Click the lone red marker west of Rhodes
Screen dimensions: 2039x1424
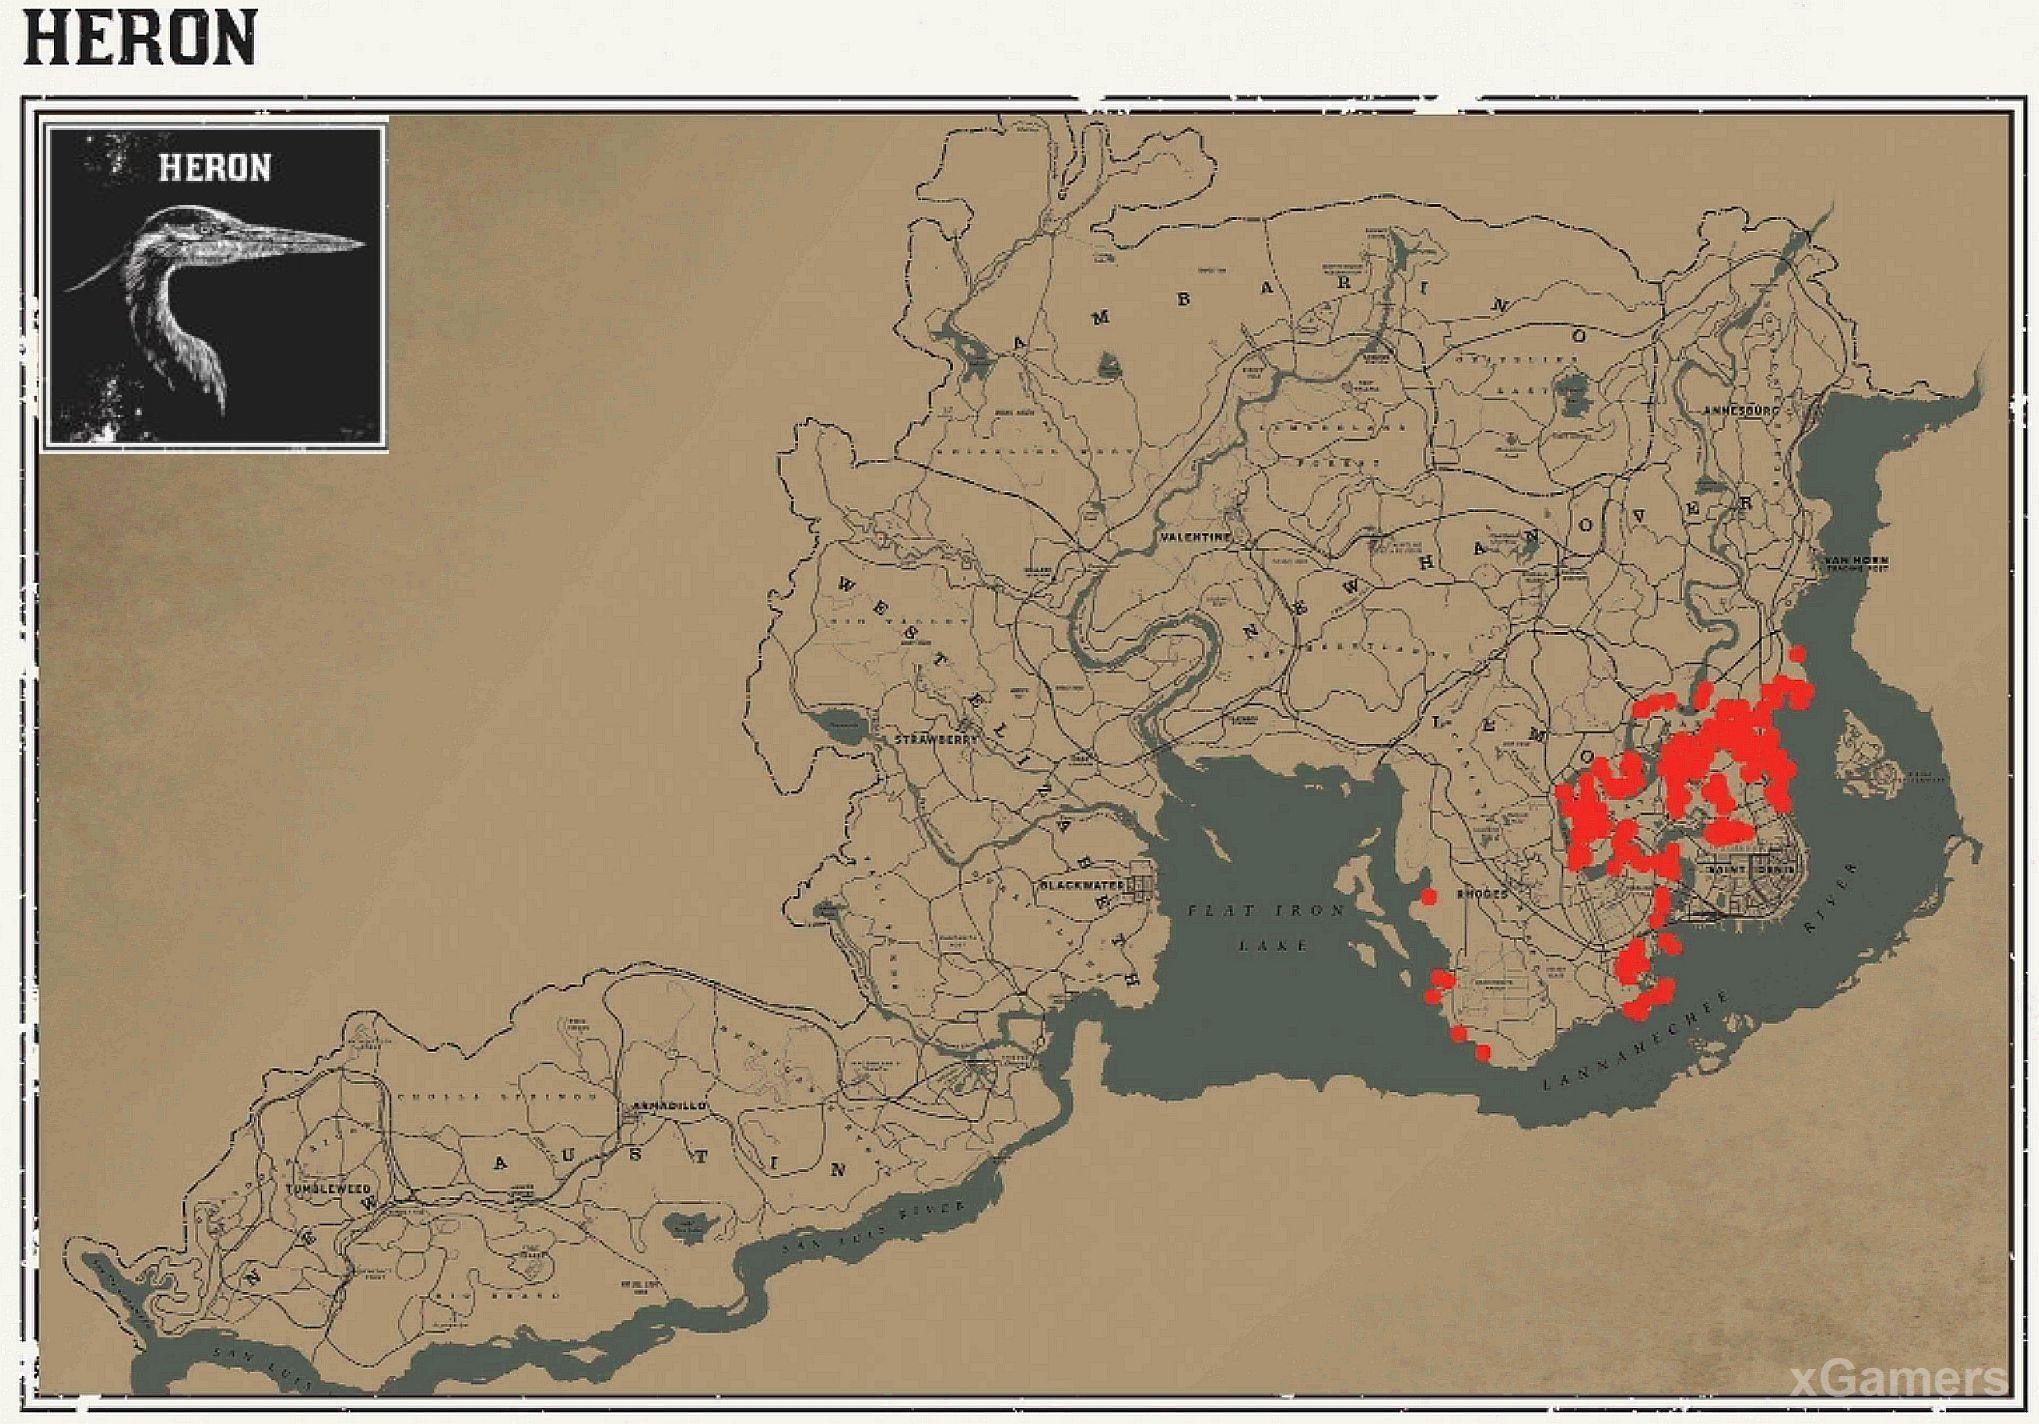[x=1429, y=895]
